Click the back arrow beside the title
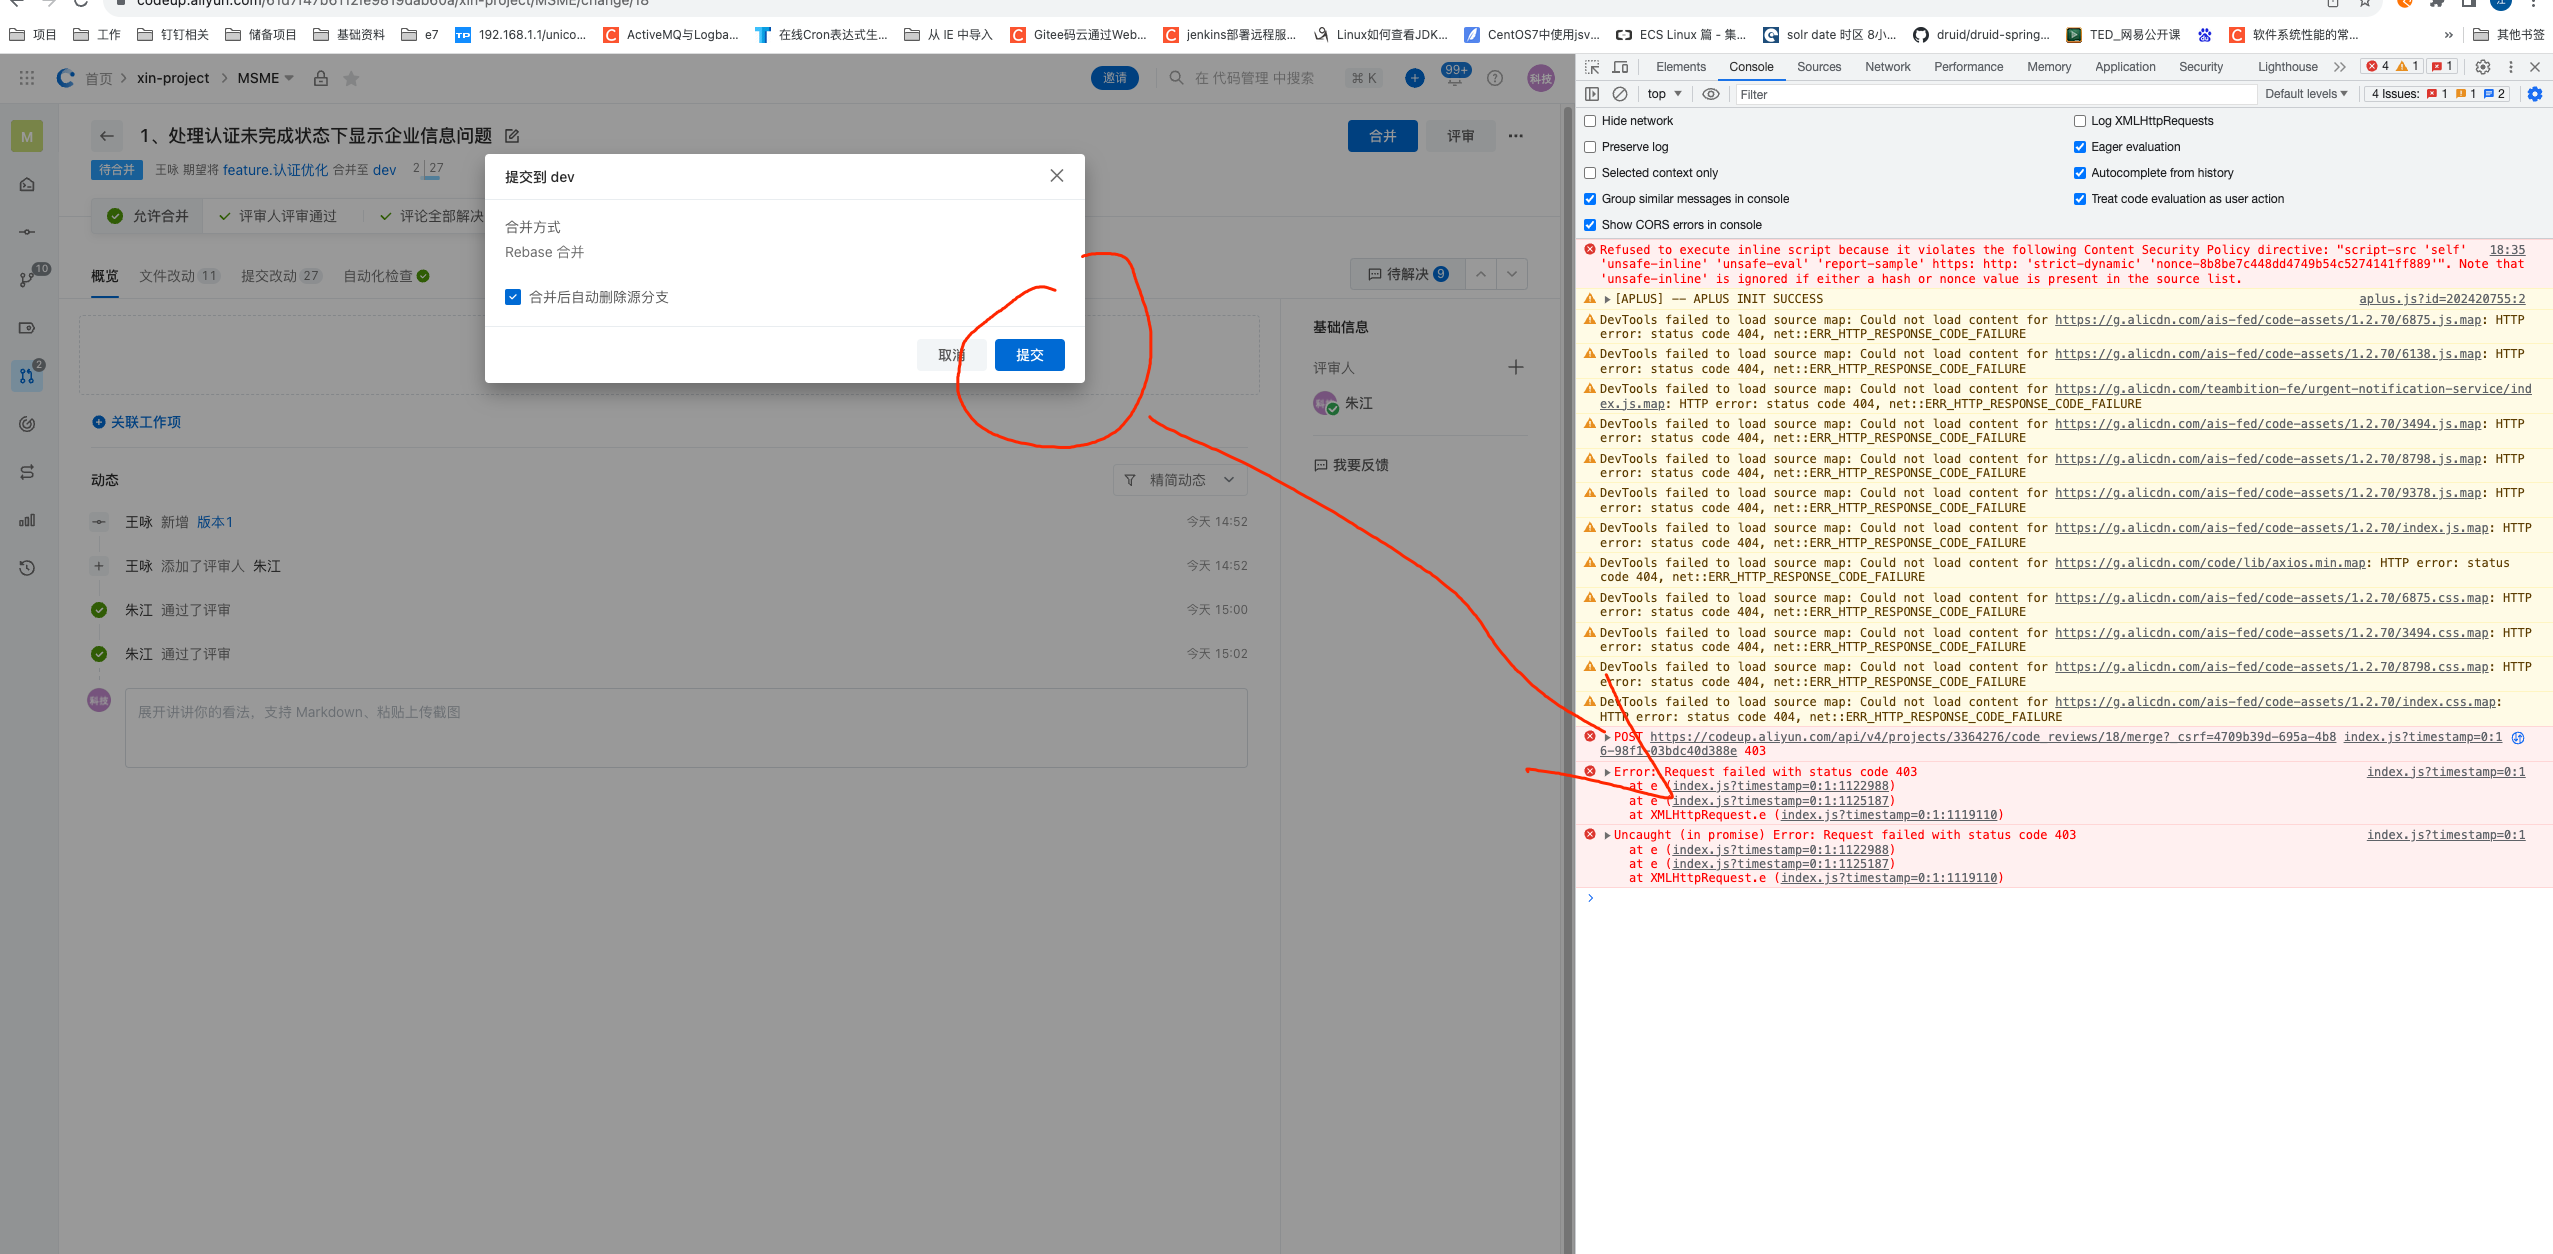This screenshot has width=2553, height=1254. (x=107, y=136)
